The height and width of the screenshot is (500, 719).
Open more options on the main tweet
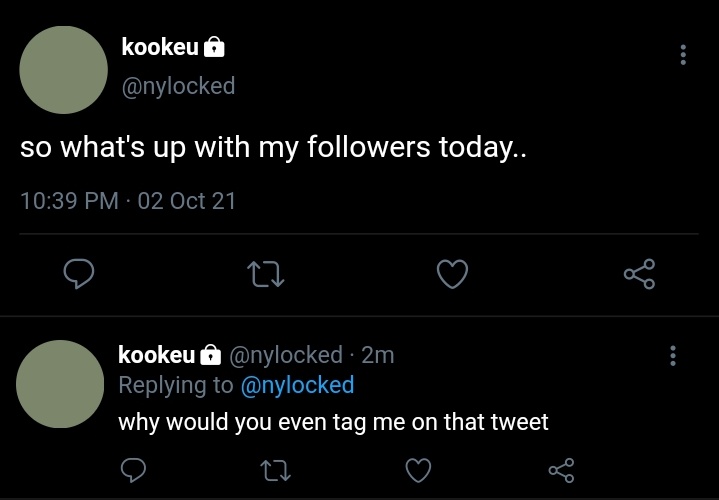tap(683, 55)
